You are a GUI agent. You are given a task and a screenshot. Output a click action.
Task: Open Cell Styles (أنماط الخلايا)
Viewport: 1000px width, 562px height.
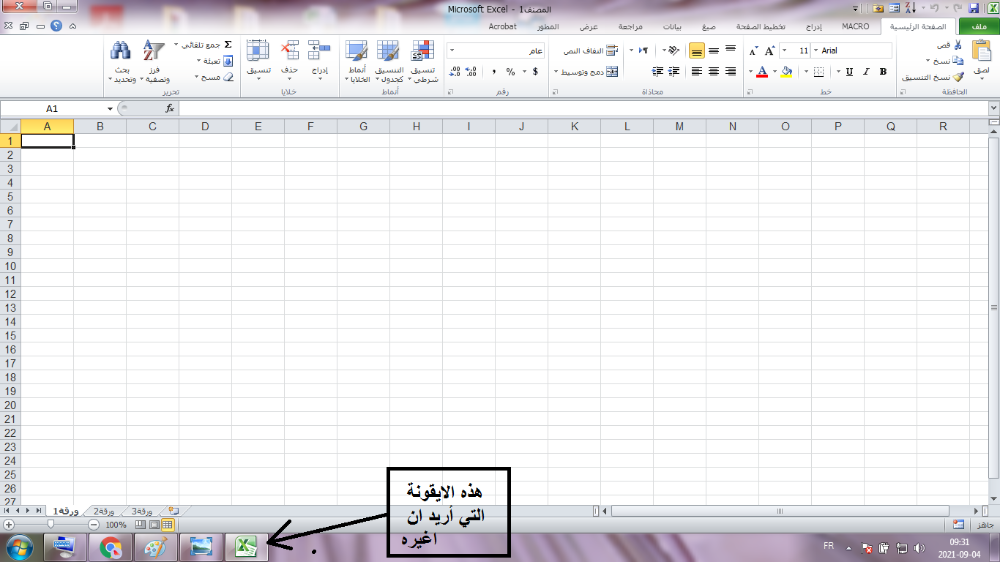click(357, 61)
